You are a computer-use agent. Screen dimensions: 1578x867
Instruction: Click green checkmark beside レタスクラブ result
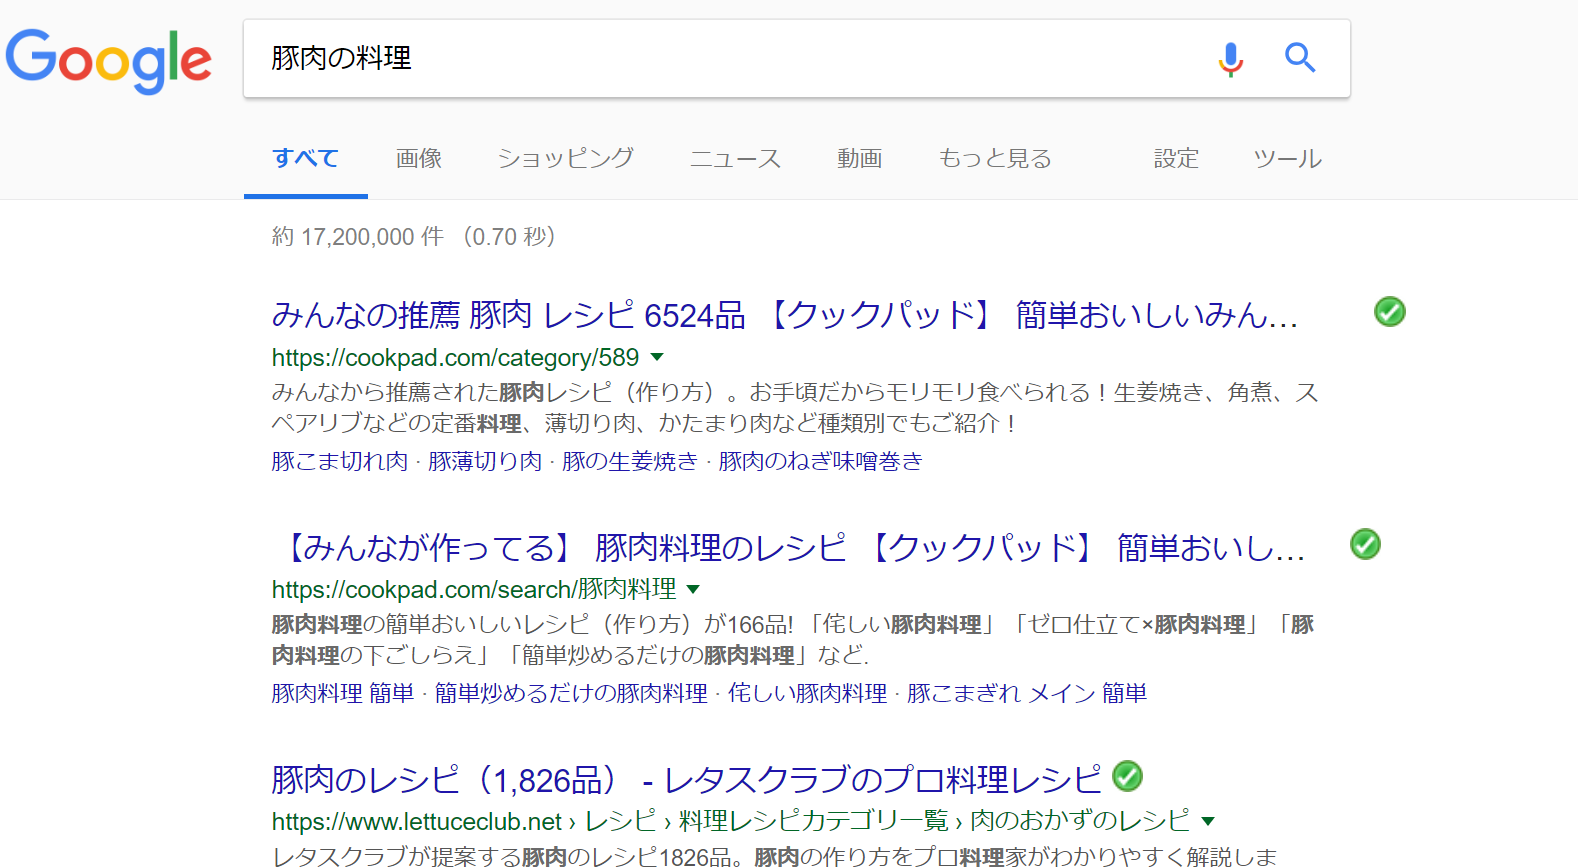point(1127,776)
